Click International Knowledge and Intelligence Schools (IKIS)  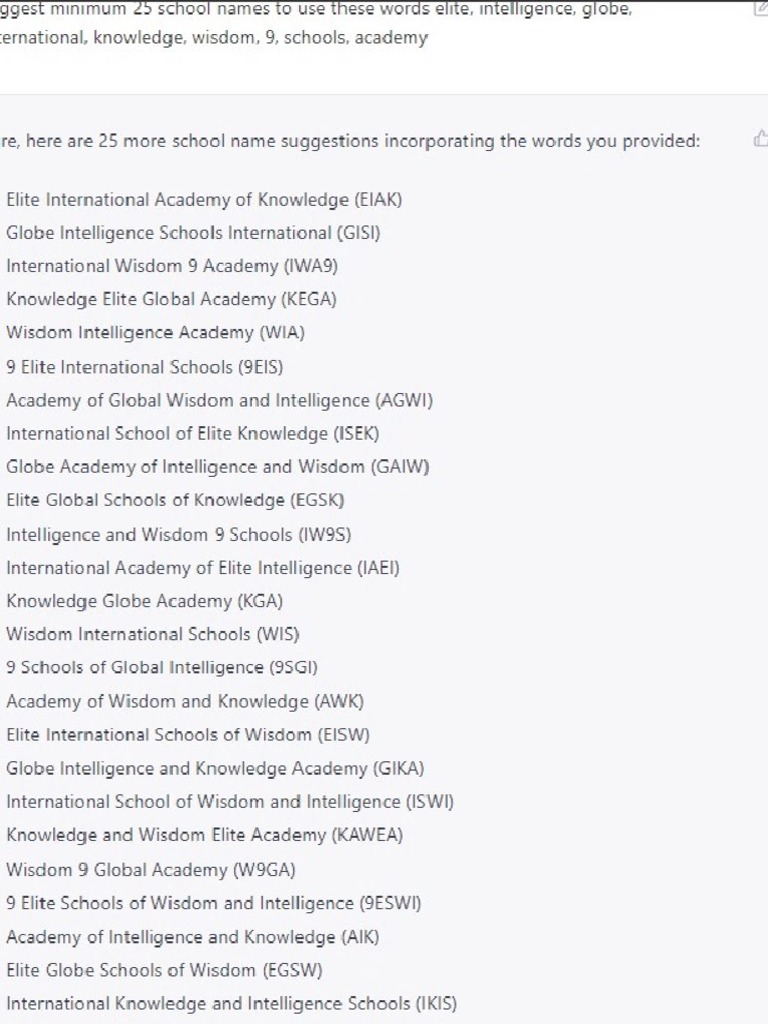click(x=231, y=1003)
